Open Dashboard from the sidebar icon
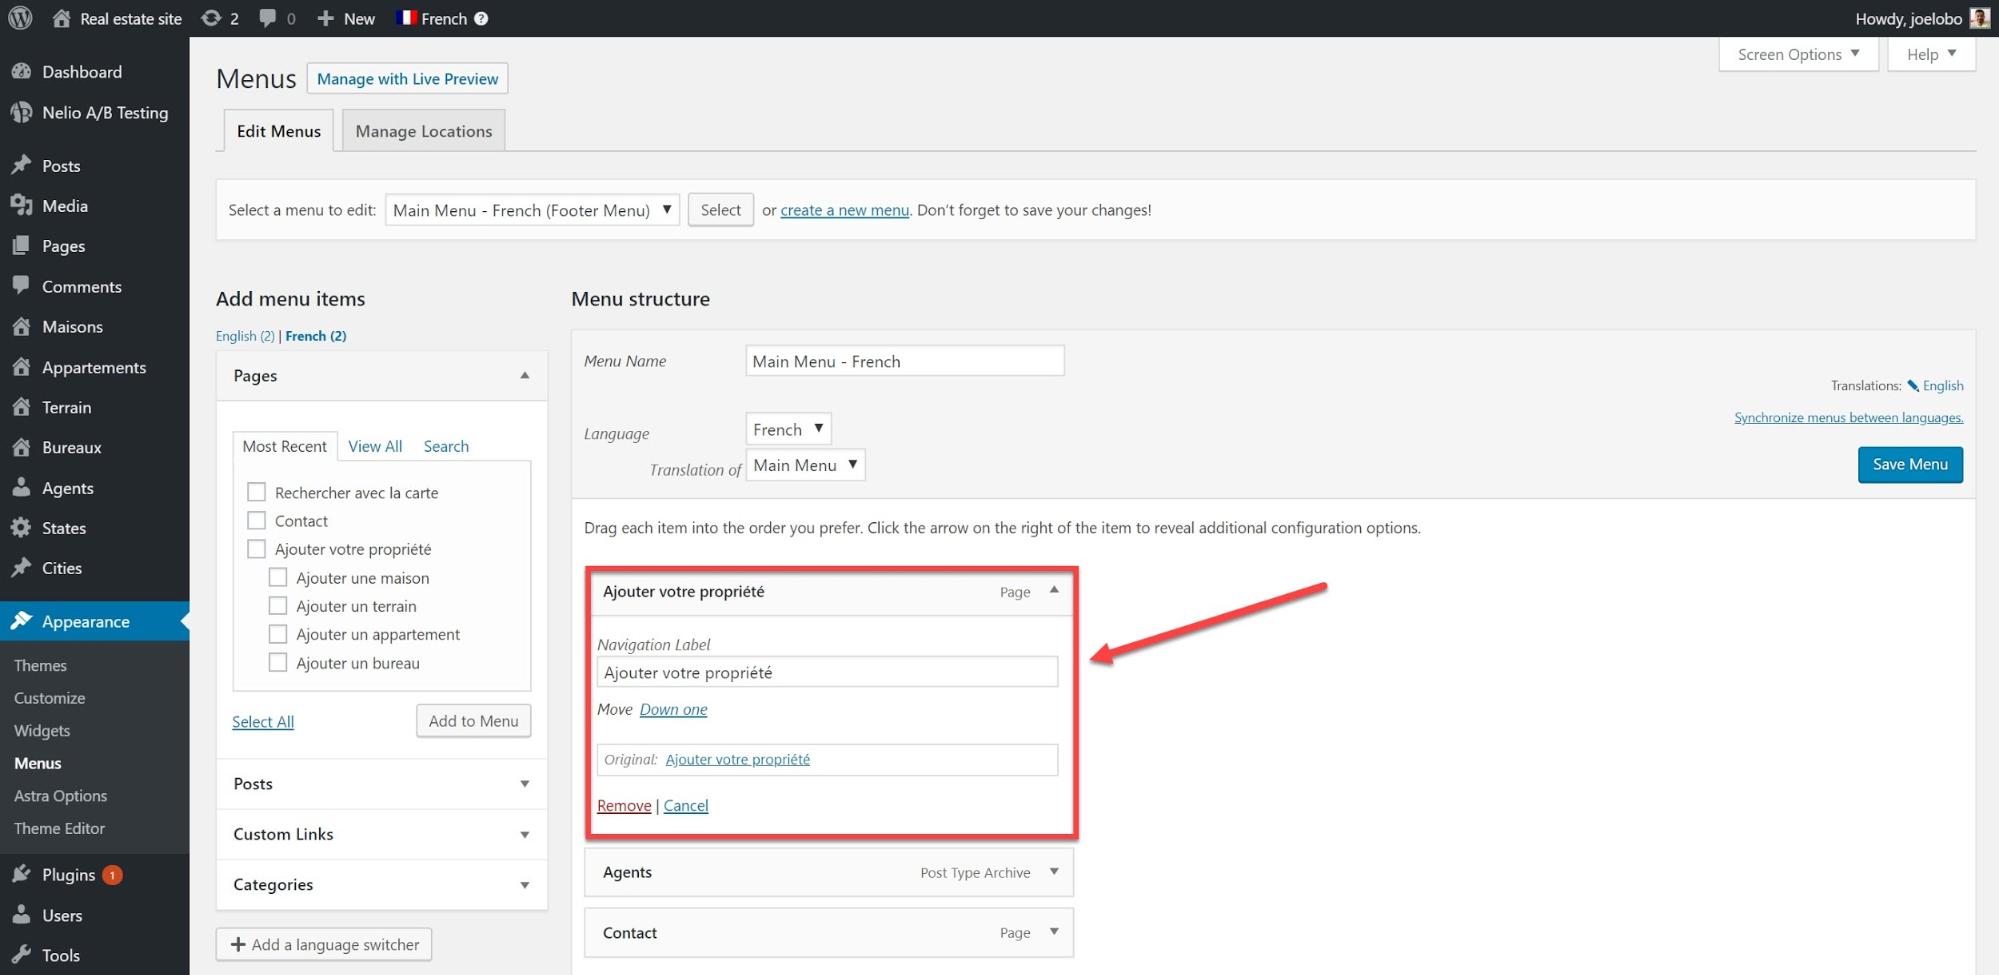This screenshot has width=1999, height=975. pos(21,72)
